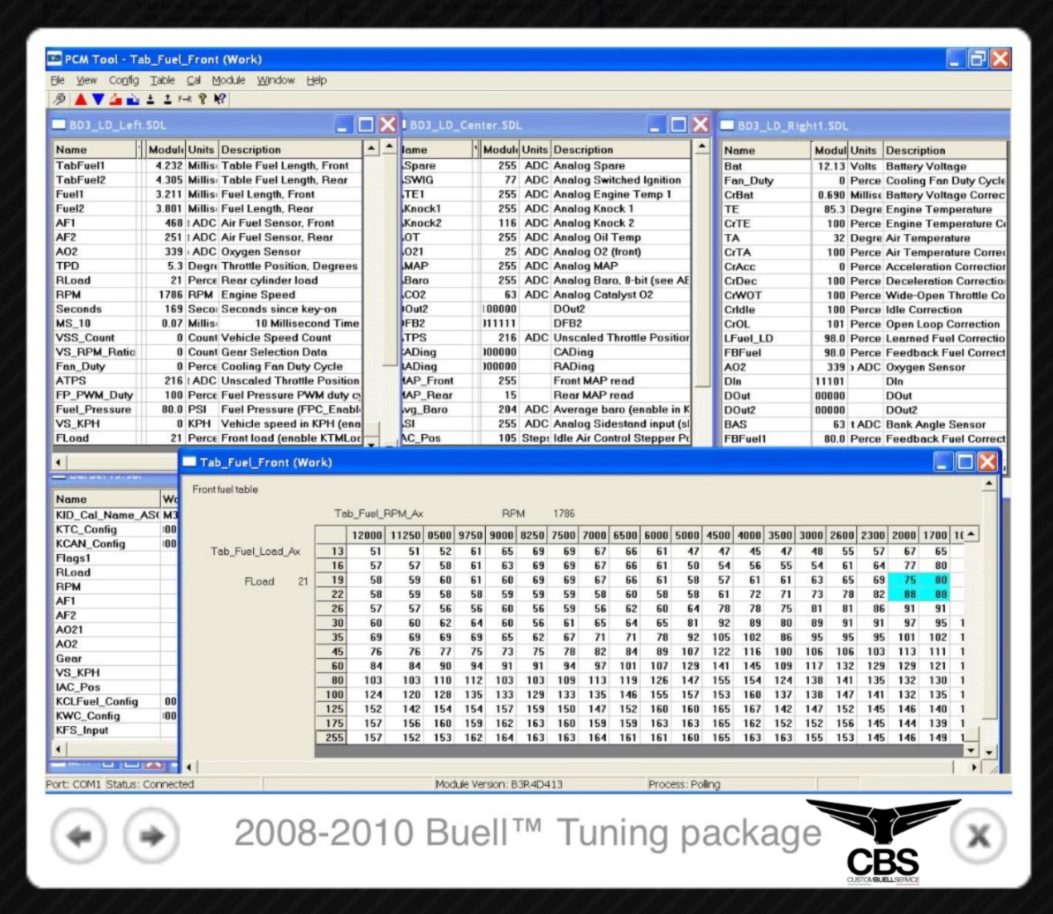The image size is (1053, 914).
Task: Open the File menu
Action: pos(58,80)
